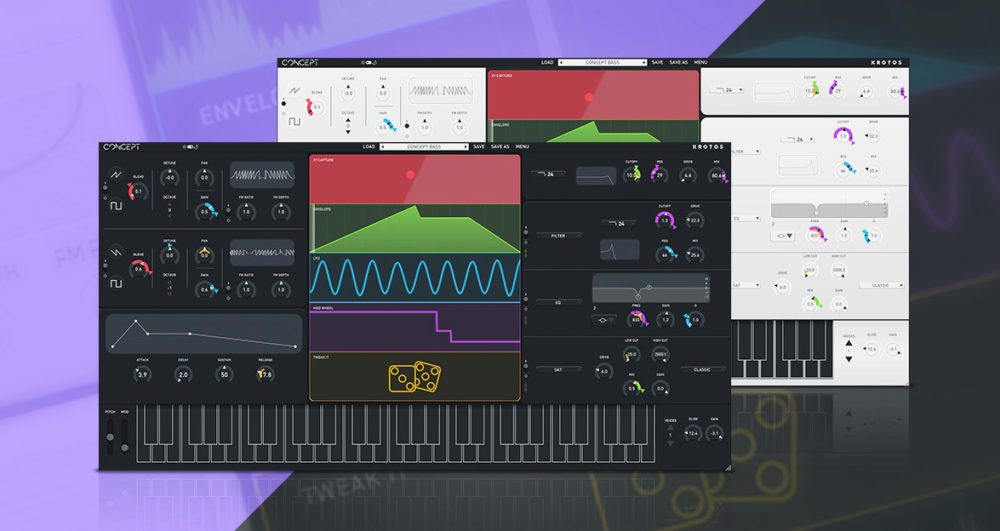Expand the SAT effect type dropdown
The height and width of the screenshot is (531, 1000).
[558, 369]
